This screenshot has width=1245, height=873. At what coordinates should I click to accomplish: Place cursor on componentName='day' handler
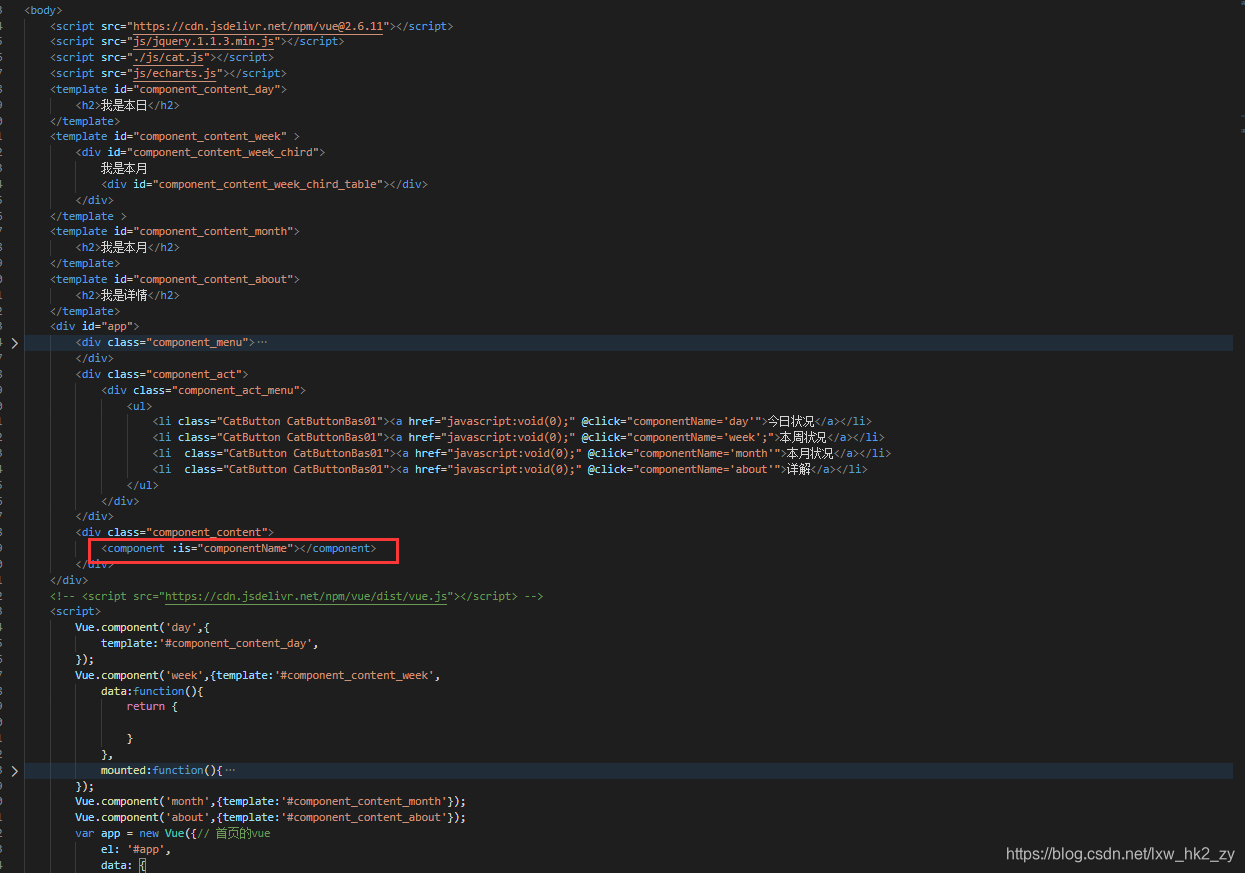click(x=692, y=422)
